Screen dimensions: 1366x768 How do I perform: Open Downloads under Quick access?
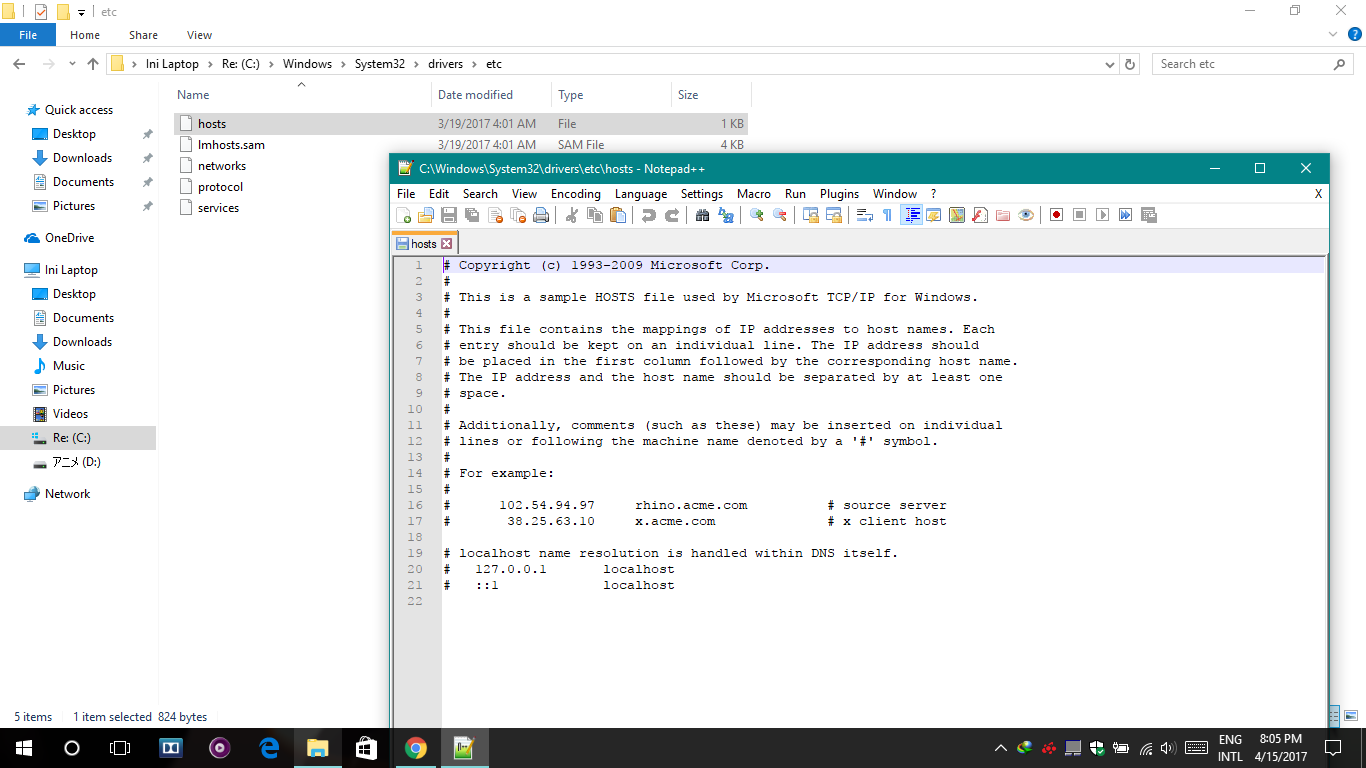coord(82,158)
